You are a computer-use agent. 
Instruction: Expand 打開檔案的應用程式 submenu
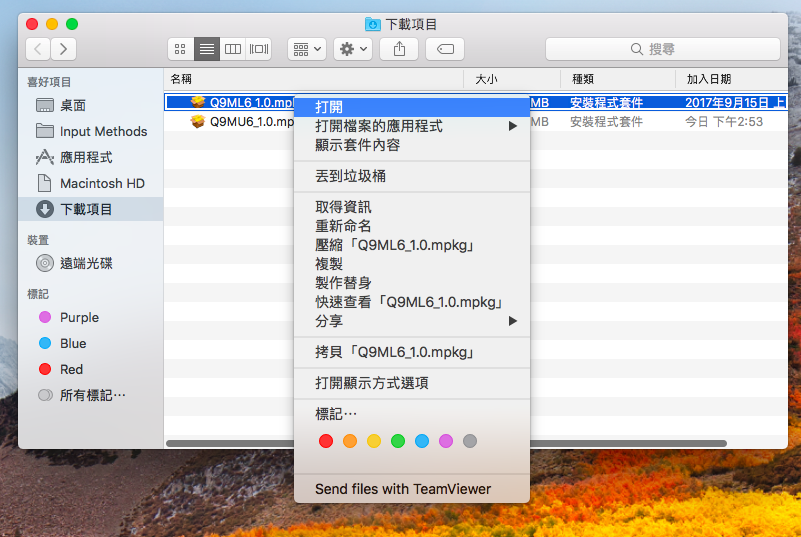pyautogui.click(x=412, y=126)
